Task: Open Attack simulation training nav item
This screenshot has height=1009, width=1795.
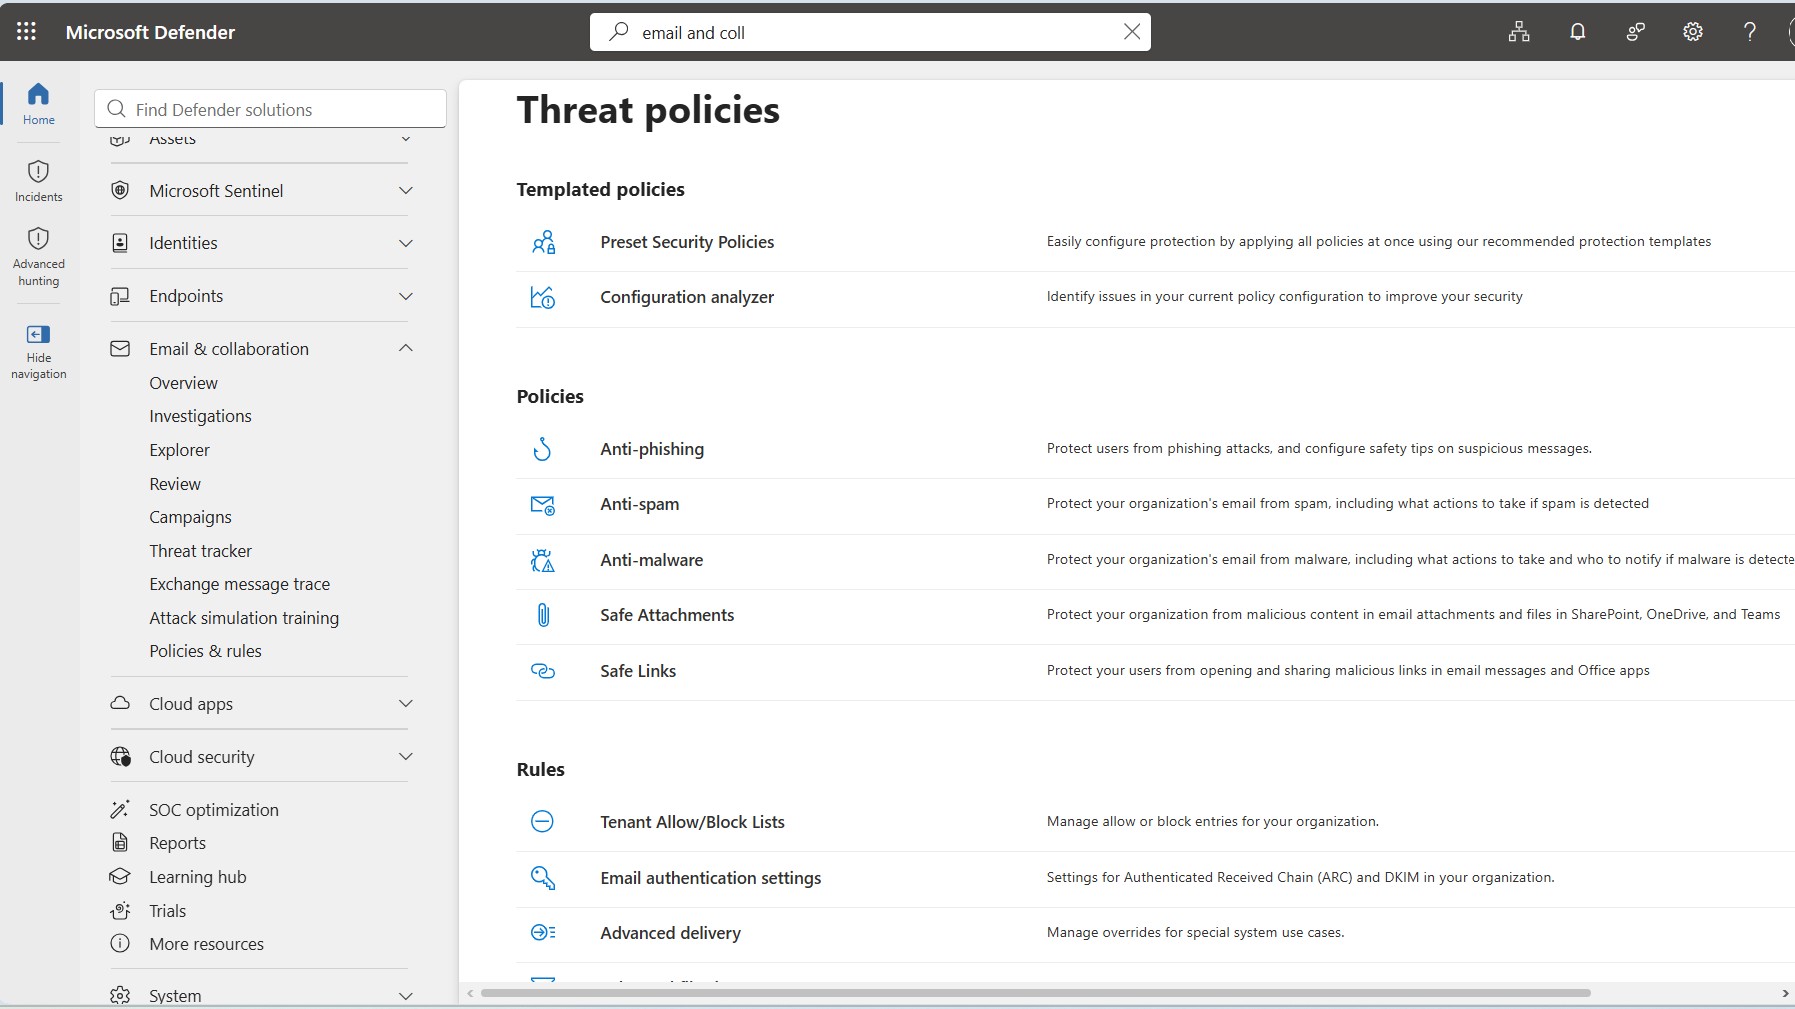Action: click(244, 618)
